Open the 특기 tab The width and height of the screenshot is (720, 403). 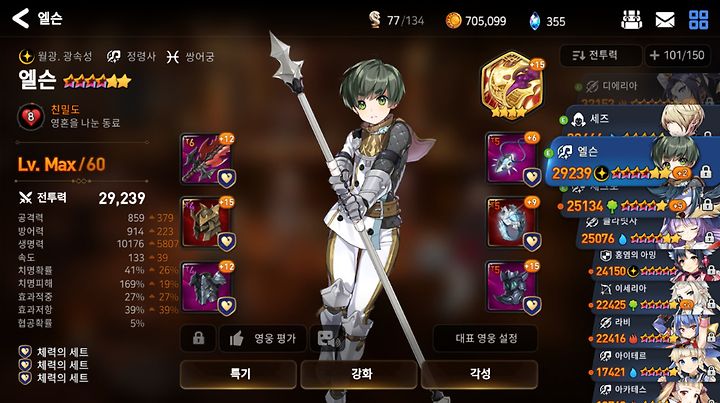coord(239,374)
